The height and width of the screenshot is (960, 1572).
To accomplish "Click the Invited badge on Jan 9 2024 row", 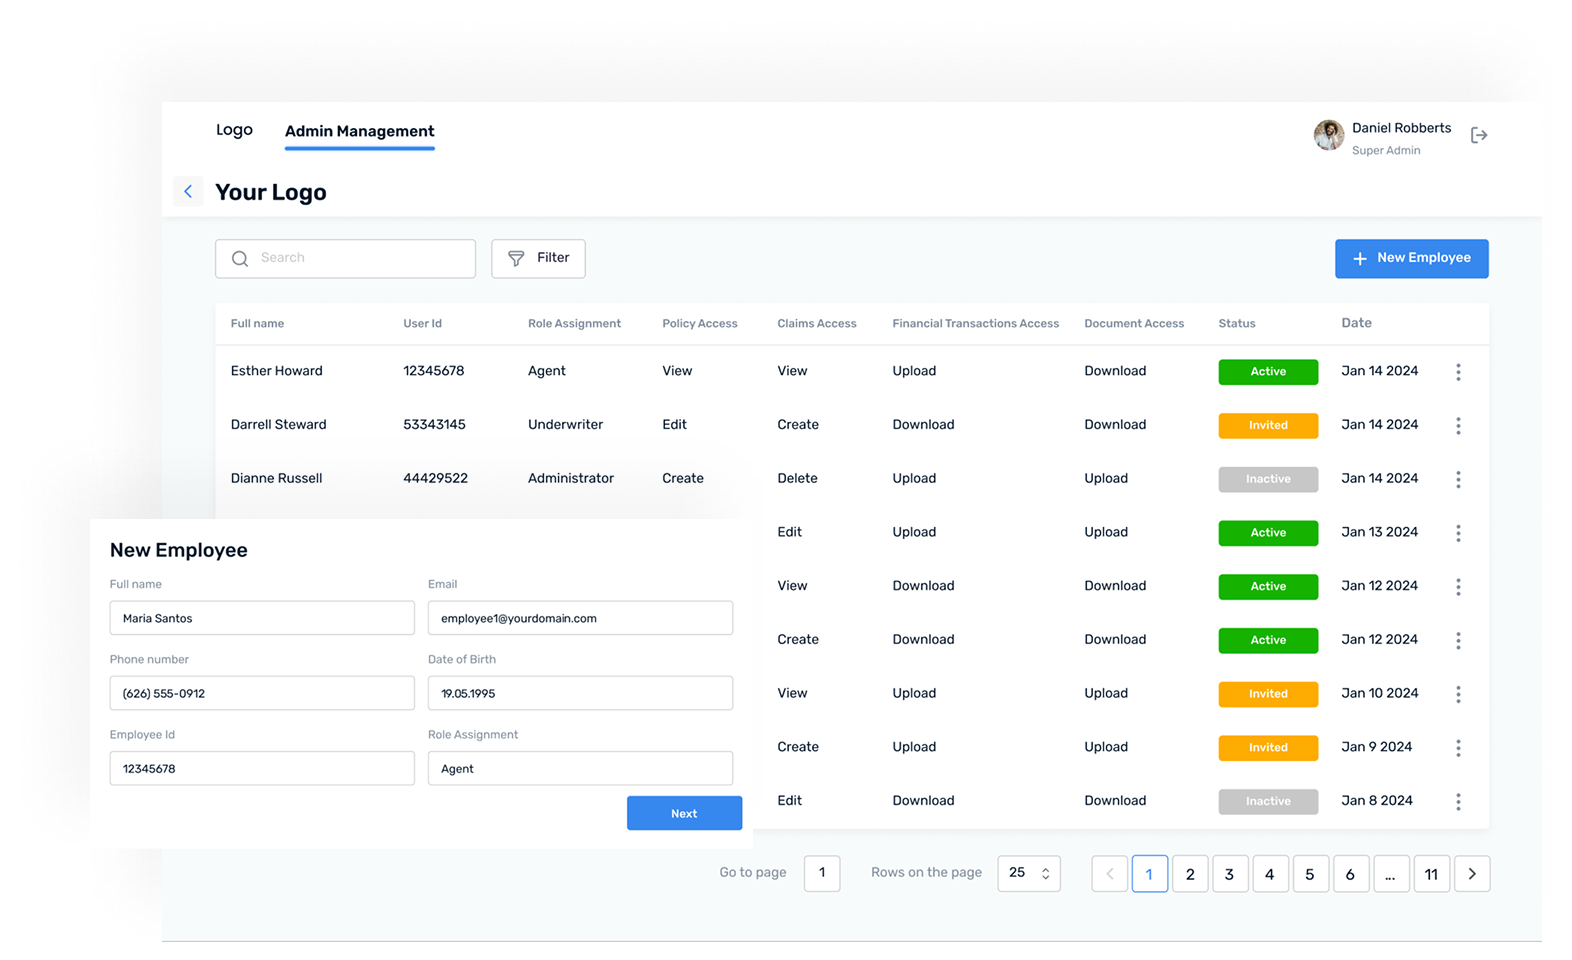I will click(x=1268, y=748).
